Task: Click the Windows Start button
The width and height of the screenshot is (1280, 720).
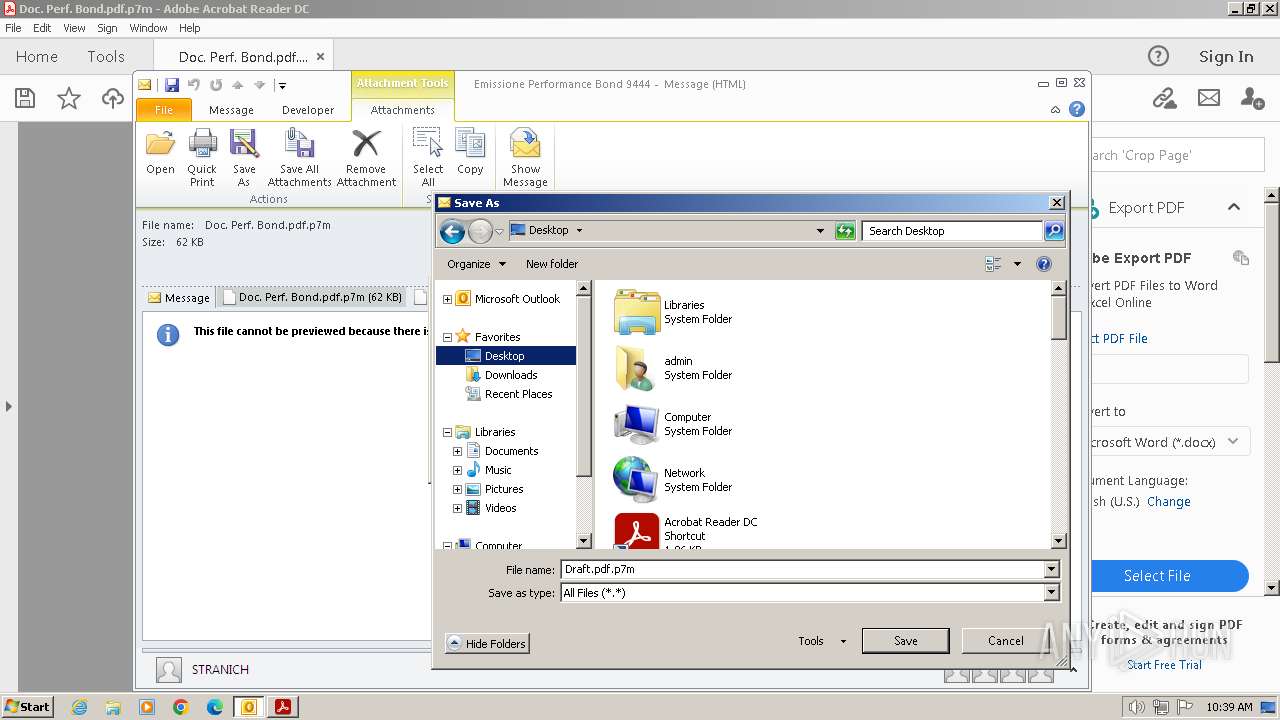Action: click(x=27, y=707)
